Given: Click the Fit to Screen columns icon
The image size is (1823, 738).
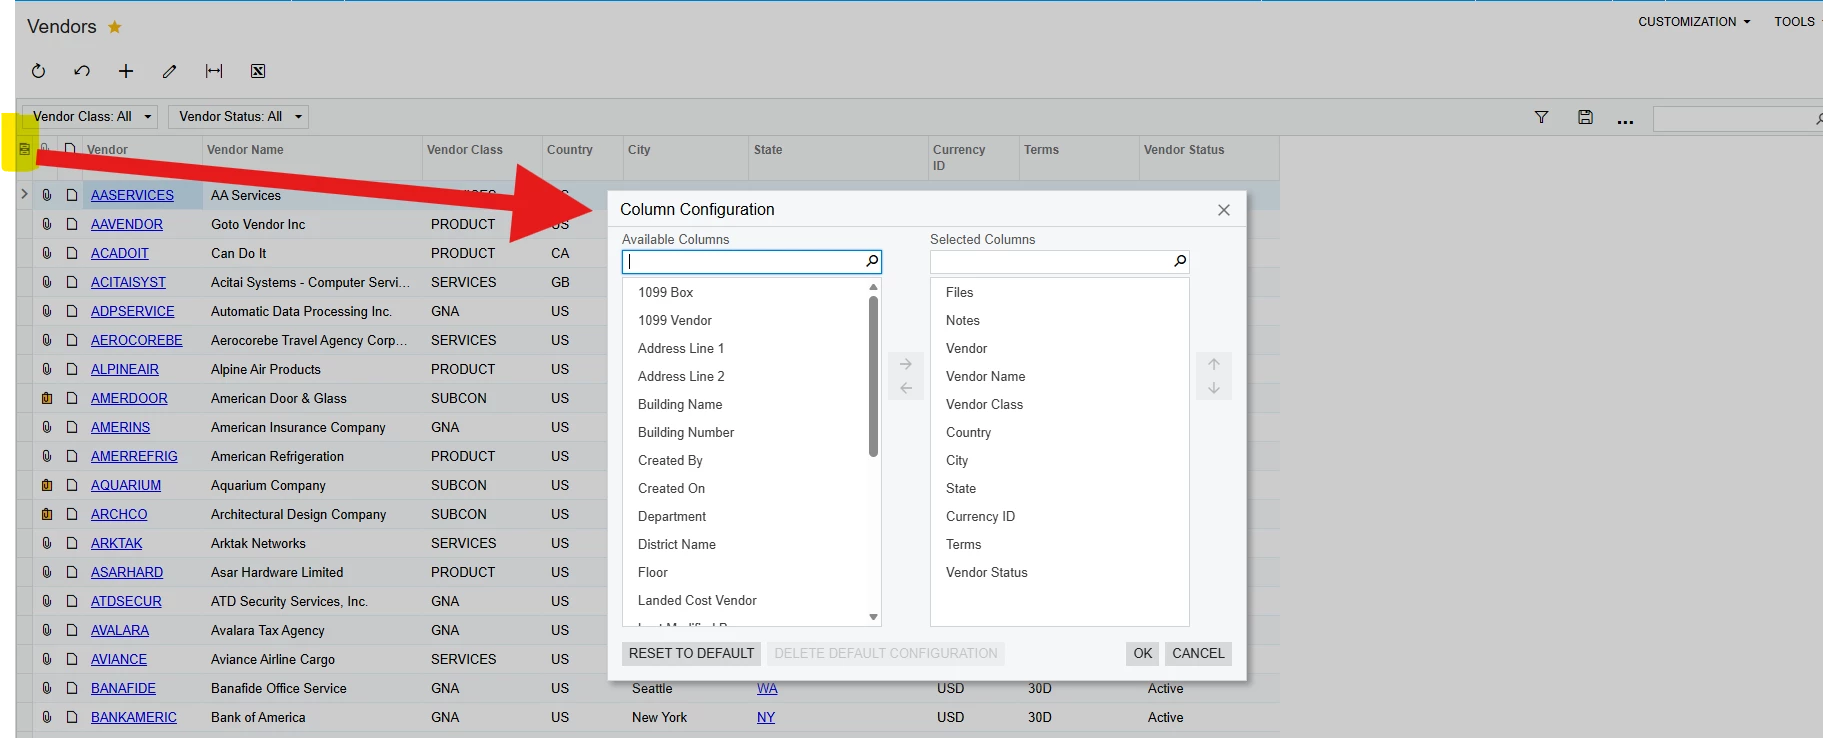Looking at the screenshot, I should tap(214, 71).
